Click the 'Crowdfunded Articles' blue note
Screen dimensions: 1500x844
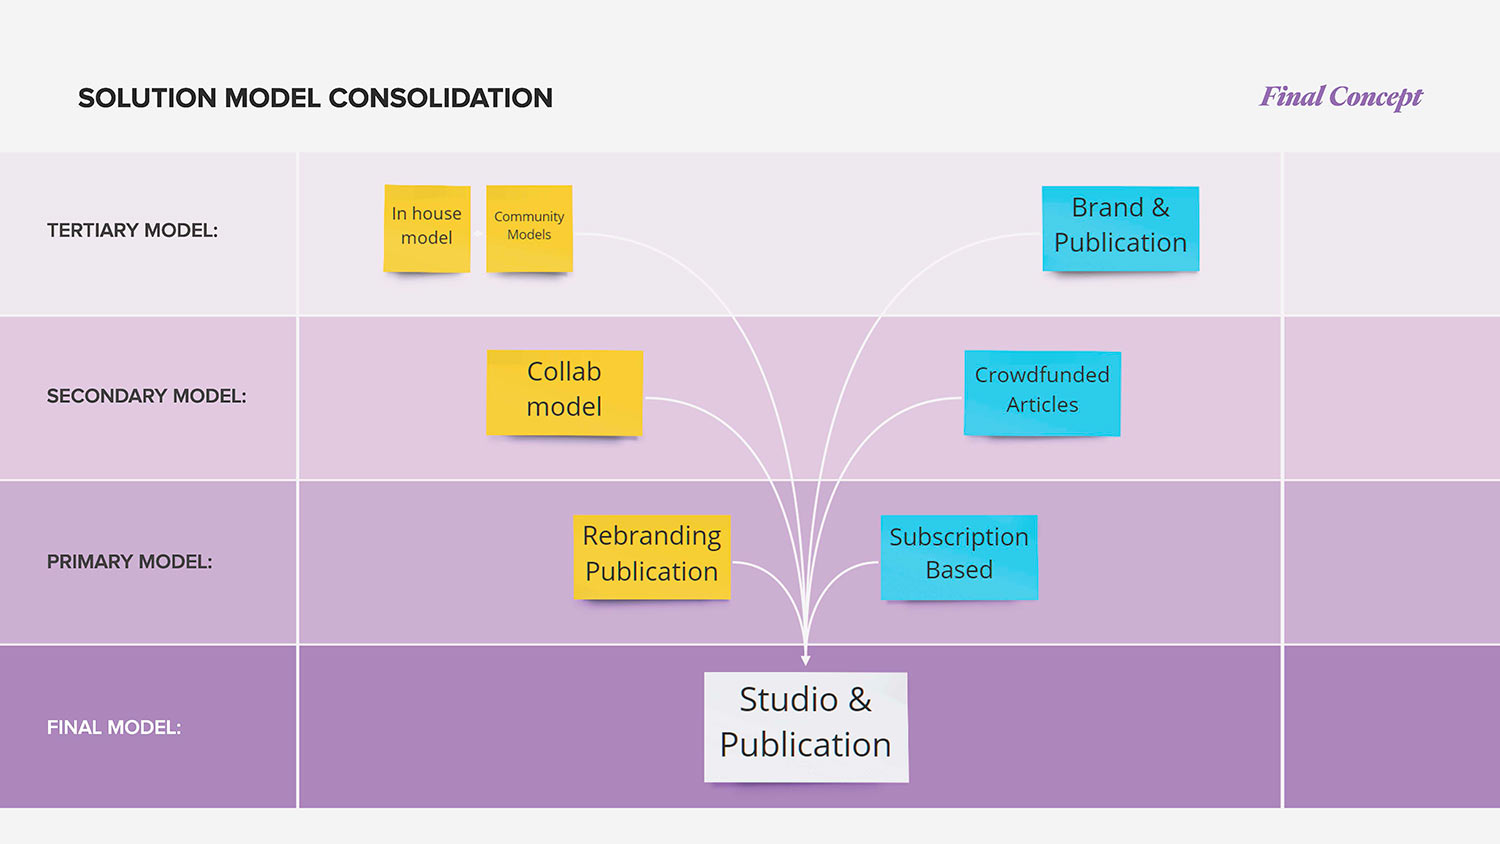click(1042, 392)
